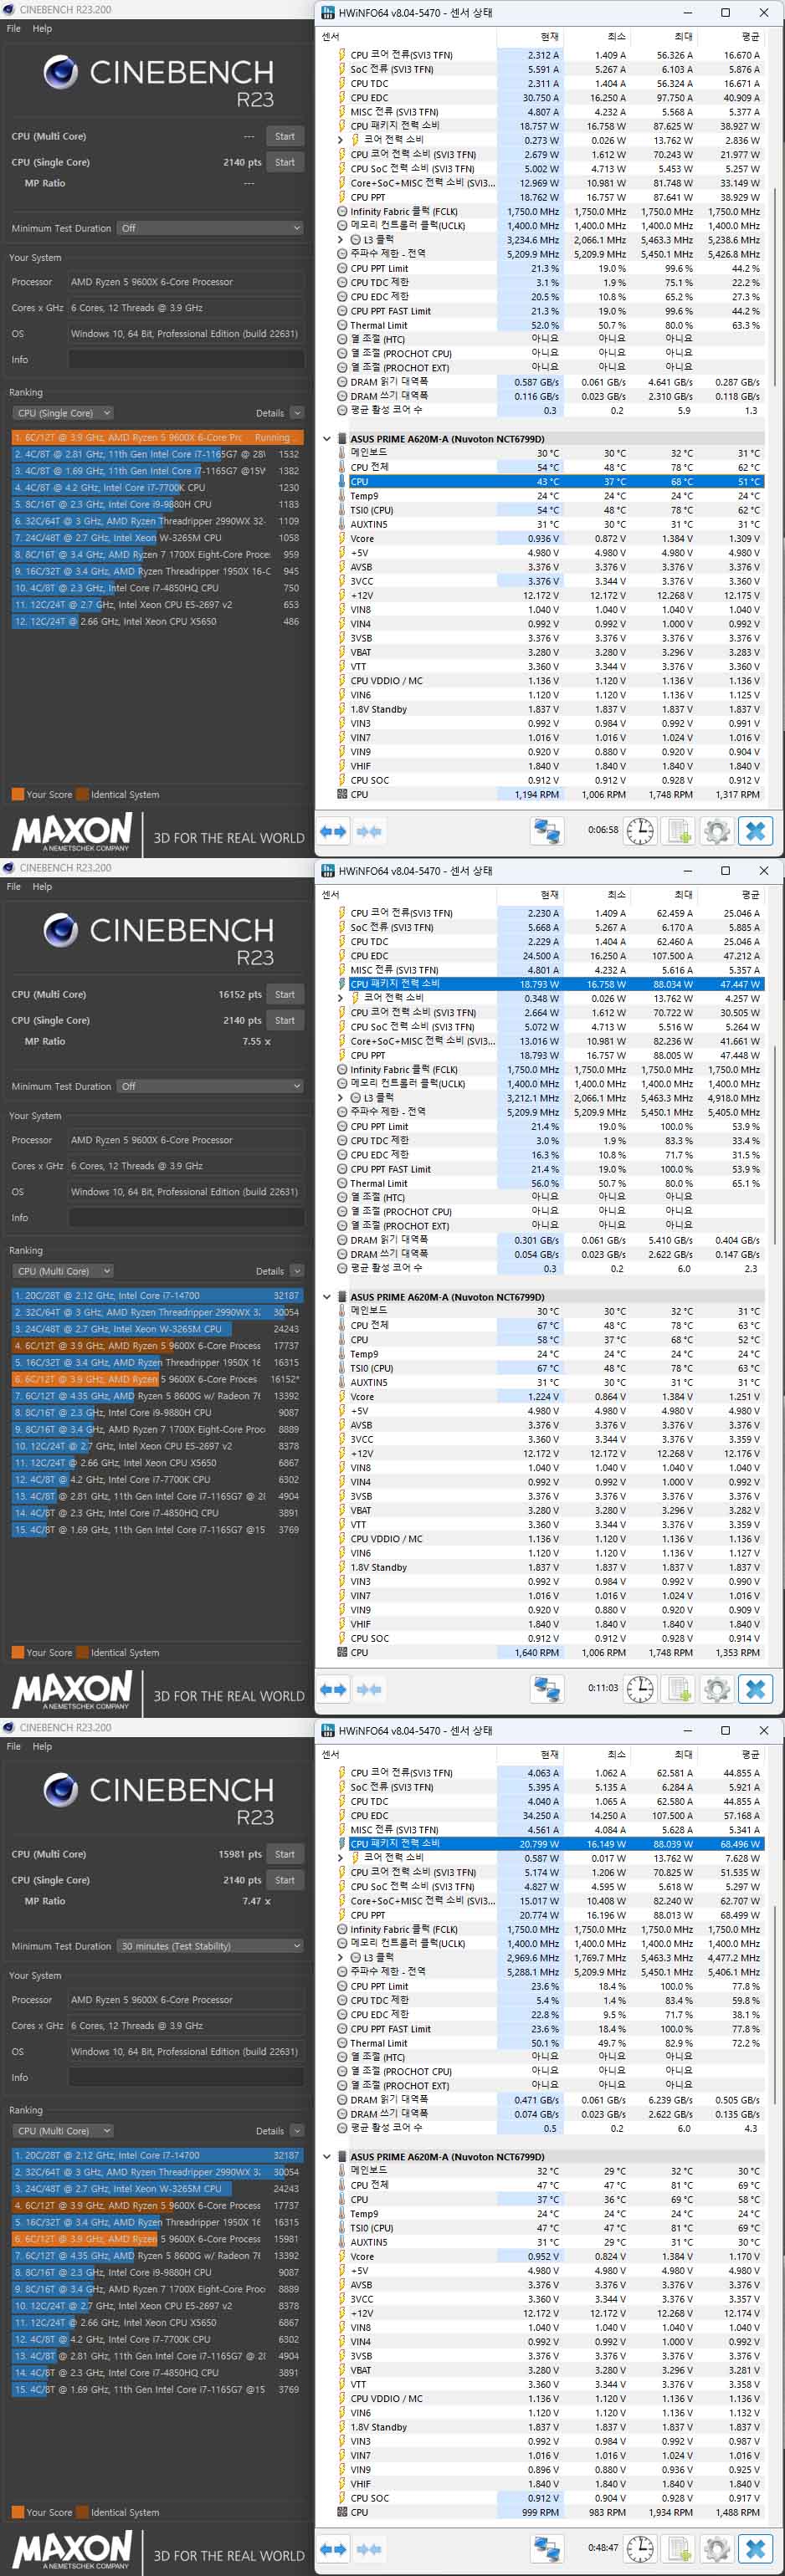Open the '30 minutes (Test Stability)' duration dropdown

210,1945
